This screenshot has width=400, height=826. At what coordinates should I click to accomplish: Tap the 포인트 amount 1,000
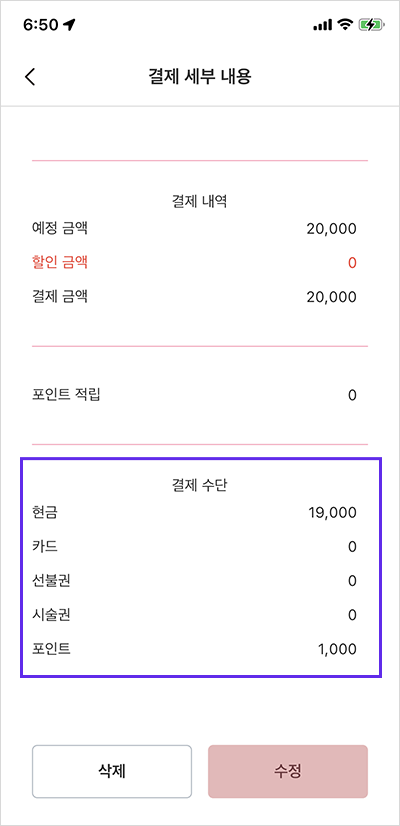pyautogui.click(x=337, y=649)
